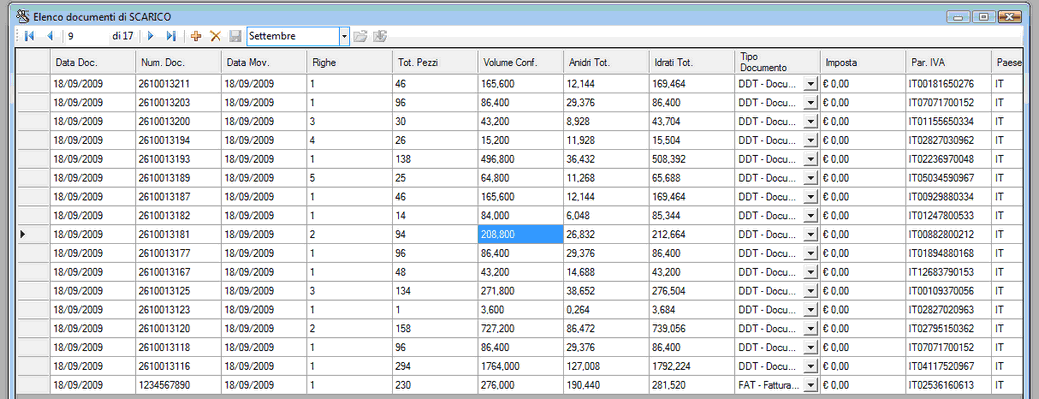The image size is (1039, 399).
Task: Click Idrati Tot. column header
Action: [x=691, y=63]
